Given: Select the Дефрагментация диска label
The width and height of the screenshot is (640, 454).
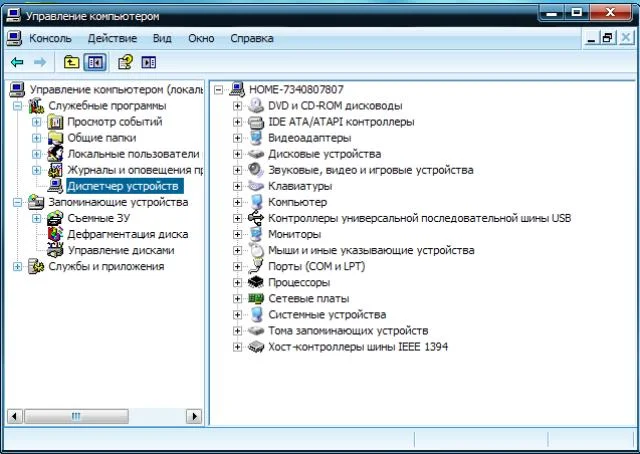Looking at the screenshot, I should tap(128, 234).
